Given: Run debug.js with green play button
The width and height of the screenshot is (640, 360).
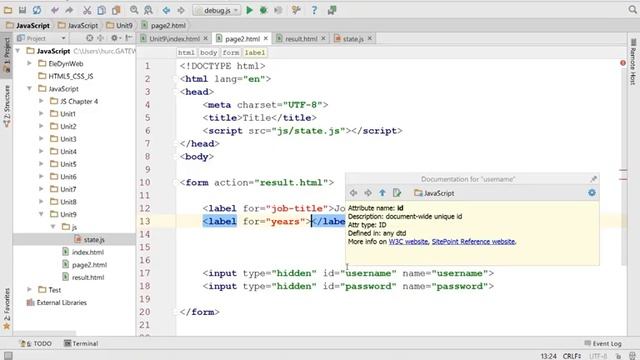Looking at the screenshot, I should [x=249, y=10].
